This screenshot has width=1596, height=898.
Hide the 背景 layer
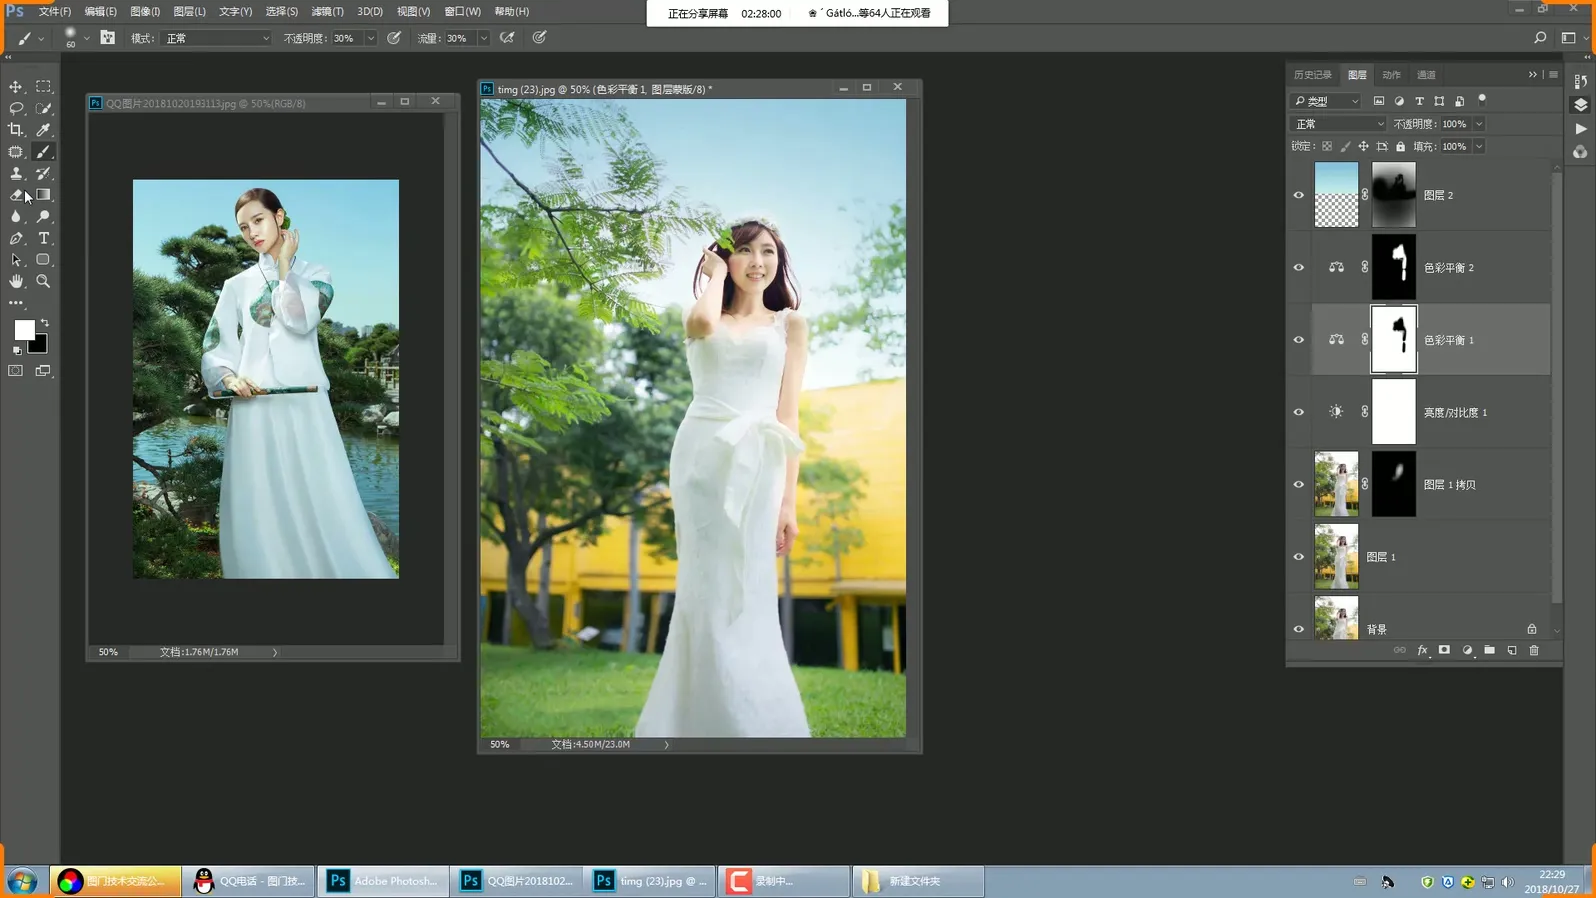[x=1299, y=629]
